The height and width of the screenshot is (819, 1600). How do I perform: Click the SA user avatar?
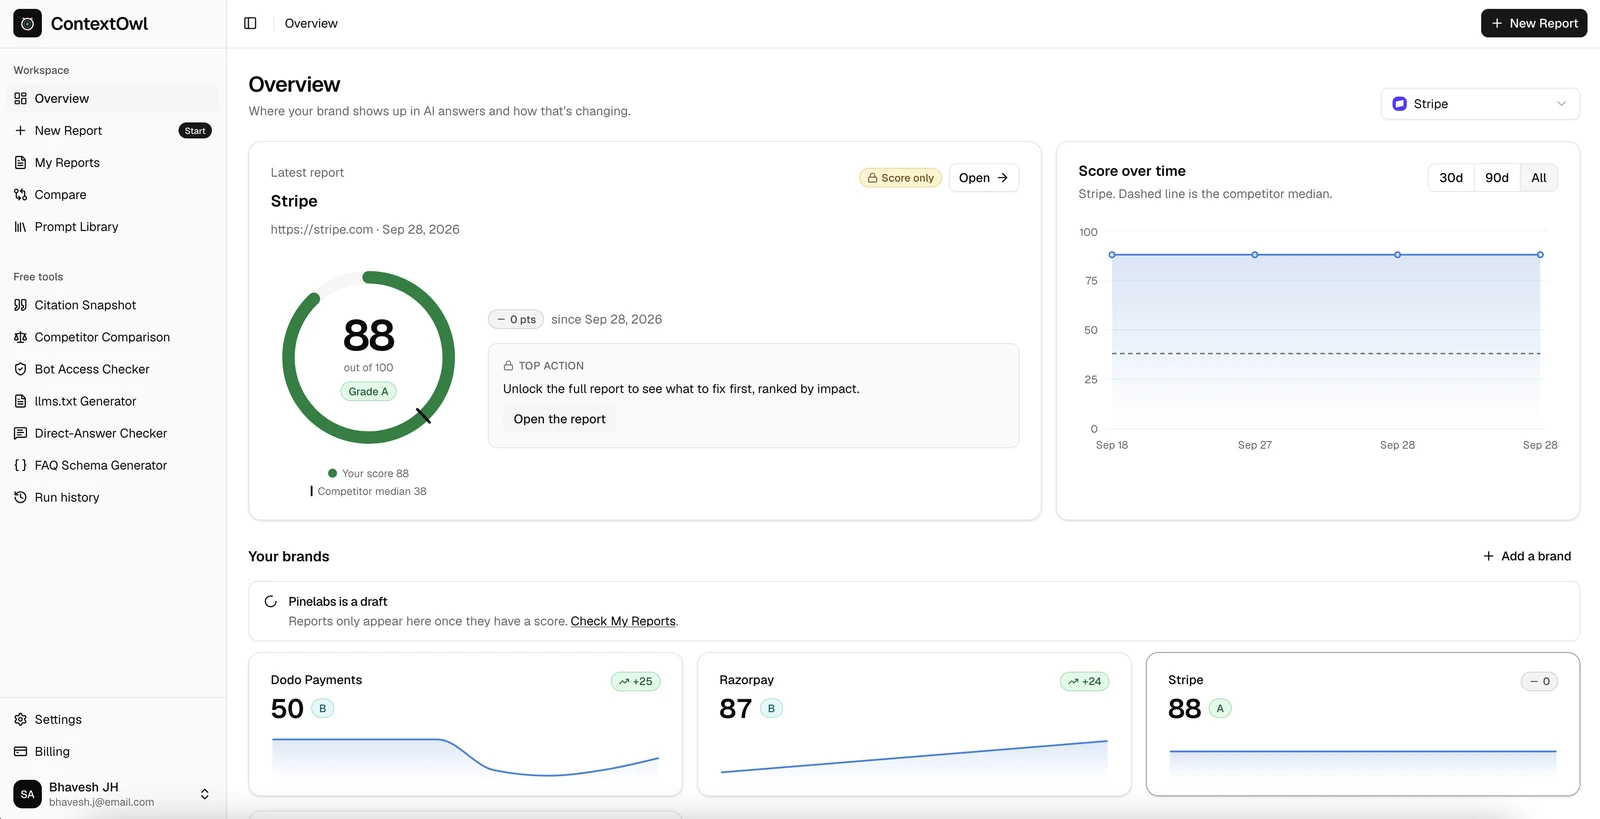point(27,794)
